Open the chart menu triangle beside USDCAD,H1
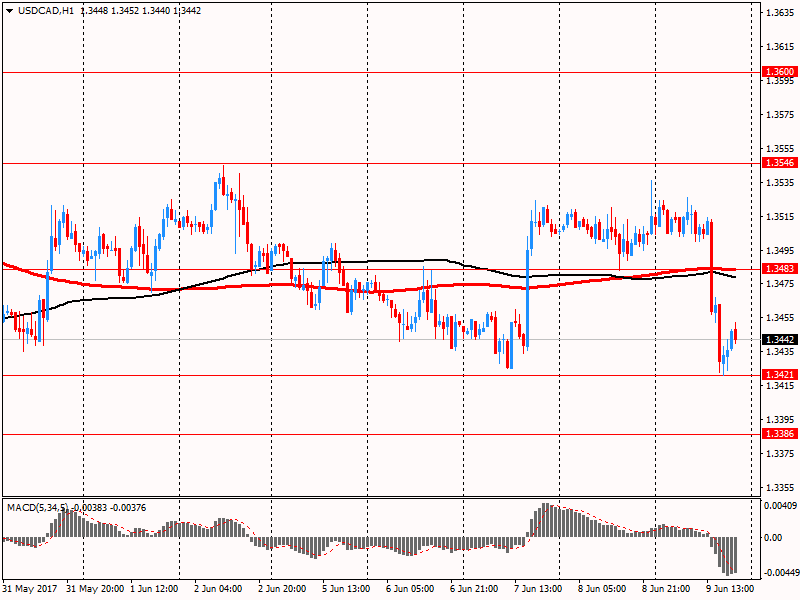Screen dimensions: 800x600 coord(9,11)
